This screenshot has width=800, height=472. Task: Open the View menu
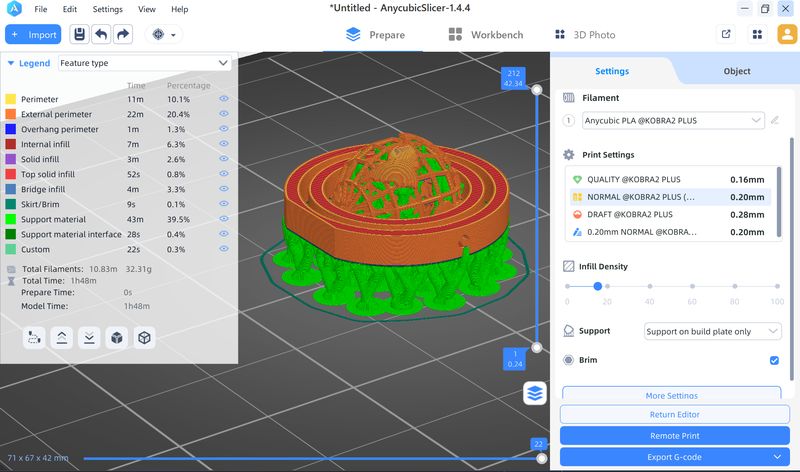coord(147,9)
